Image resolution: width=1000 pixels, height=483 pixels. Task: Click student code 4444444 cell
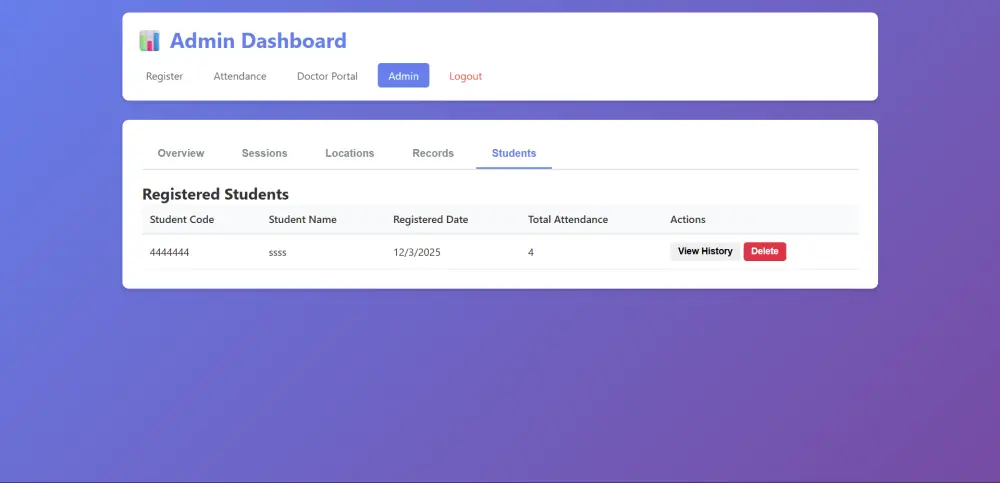(x=170, y=253)
